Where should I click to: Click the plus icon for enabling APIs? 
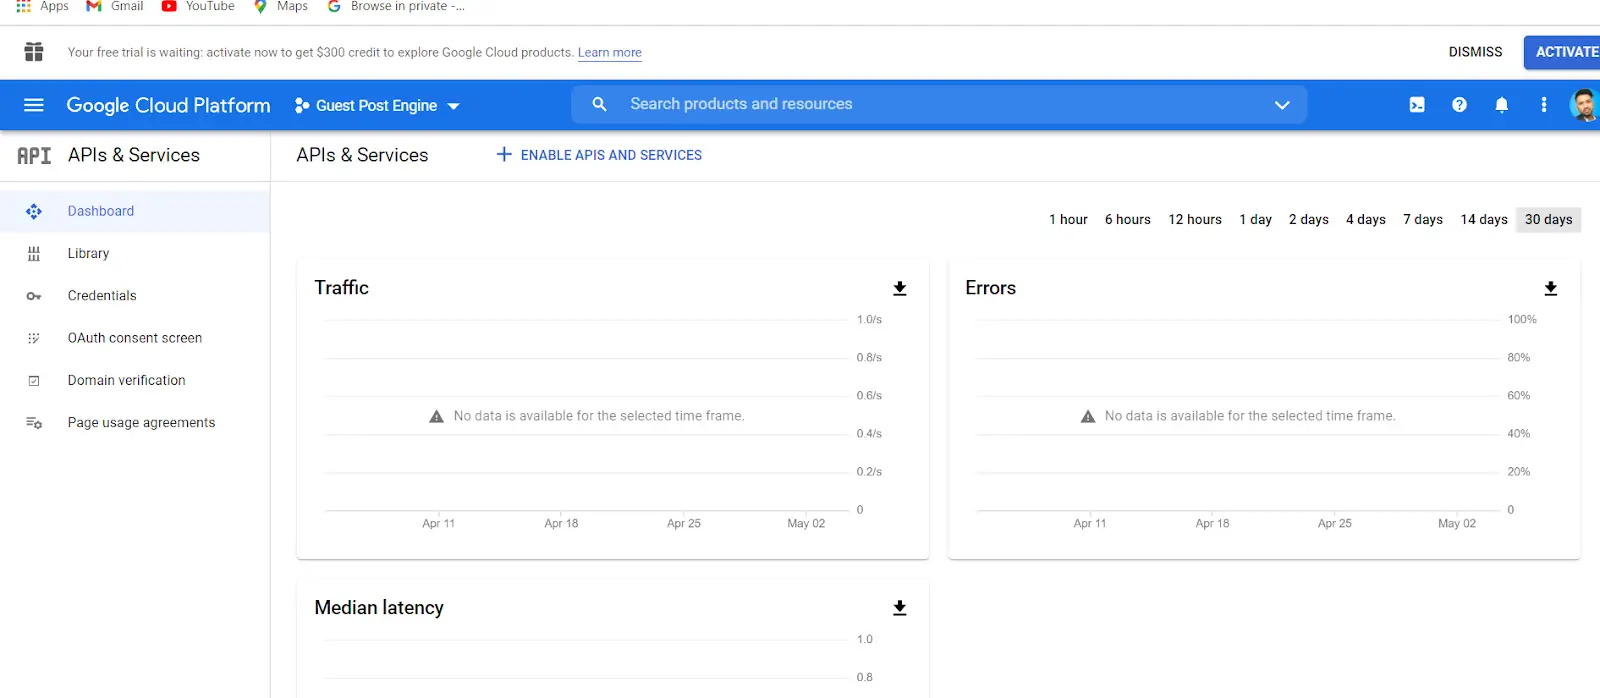[504, 154]
